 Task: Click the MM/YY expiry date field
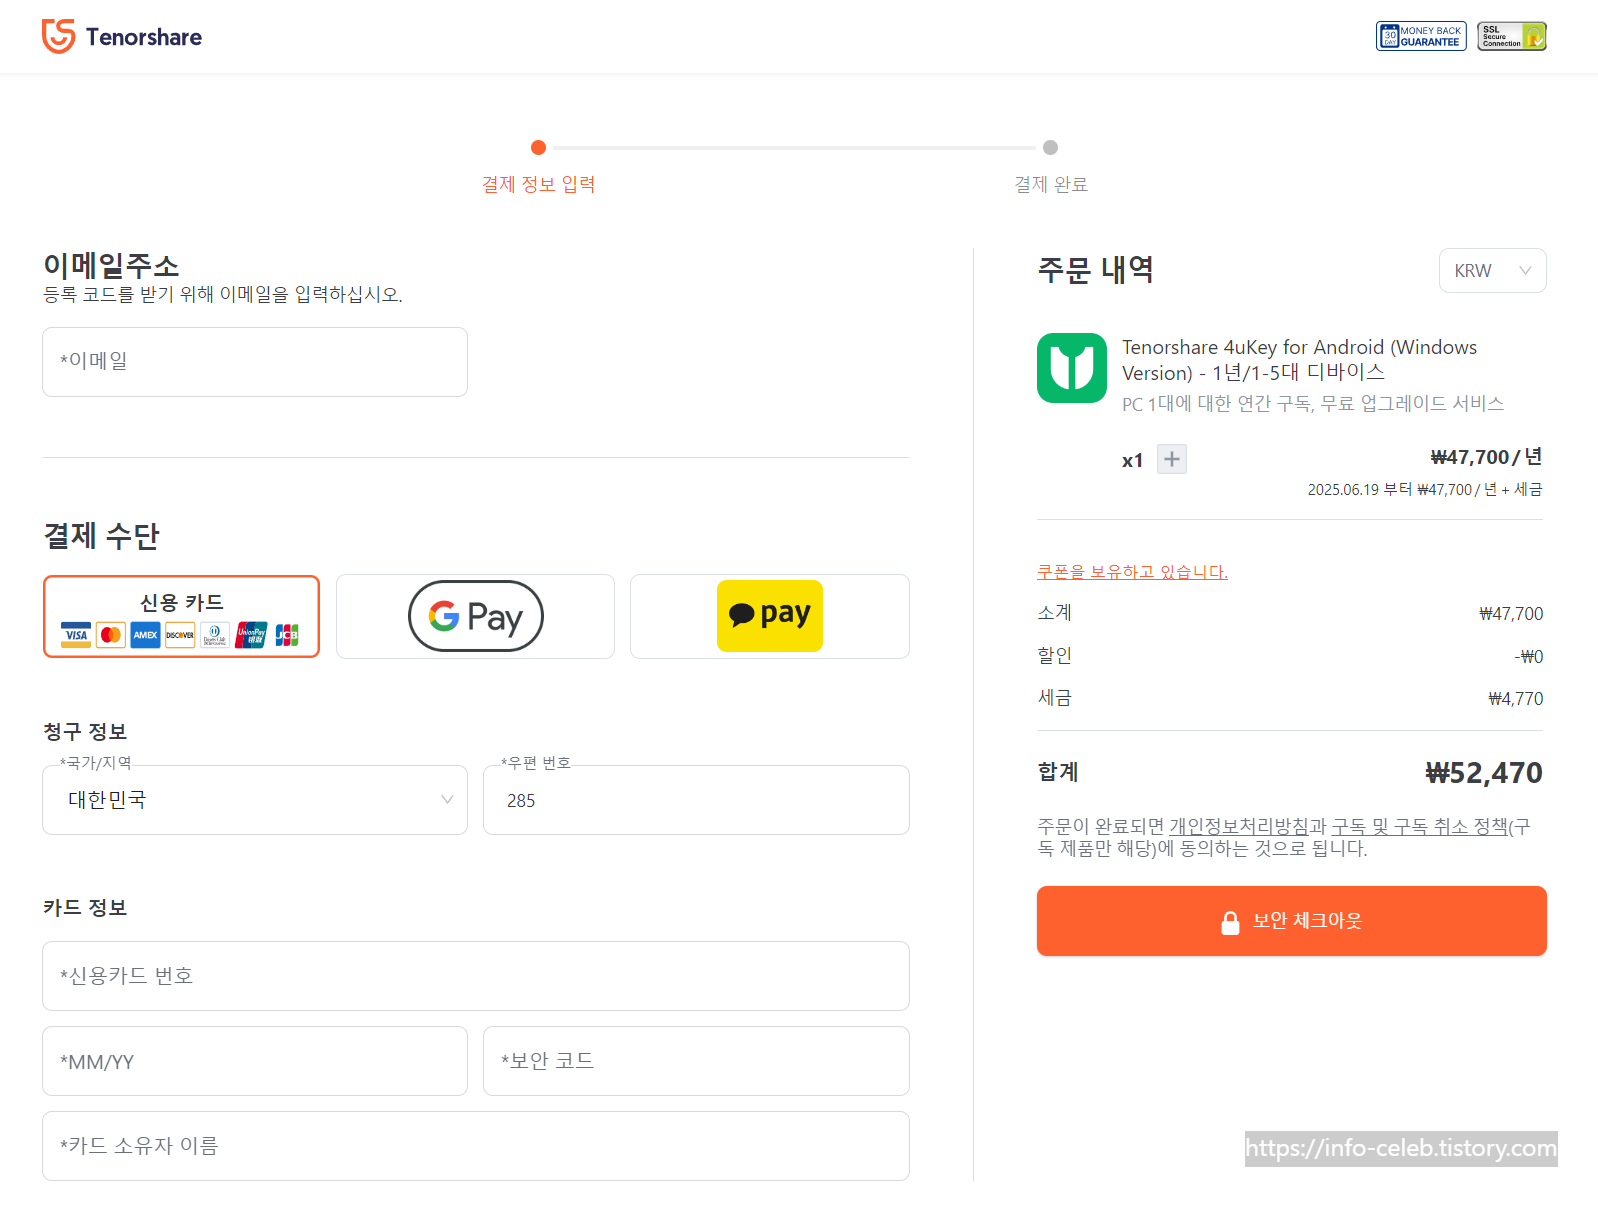coord(255,1061)
